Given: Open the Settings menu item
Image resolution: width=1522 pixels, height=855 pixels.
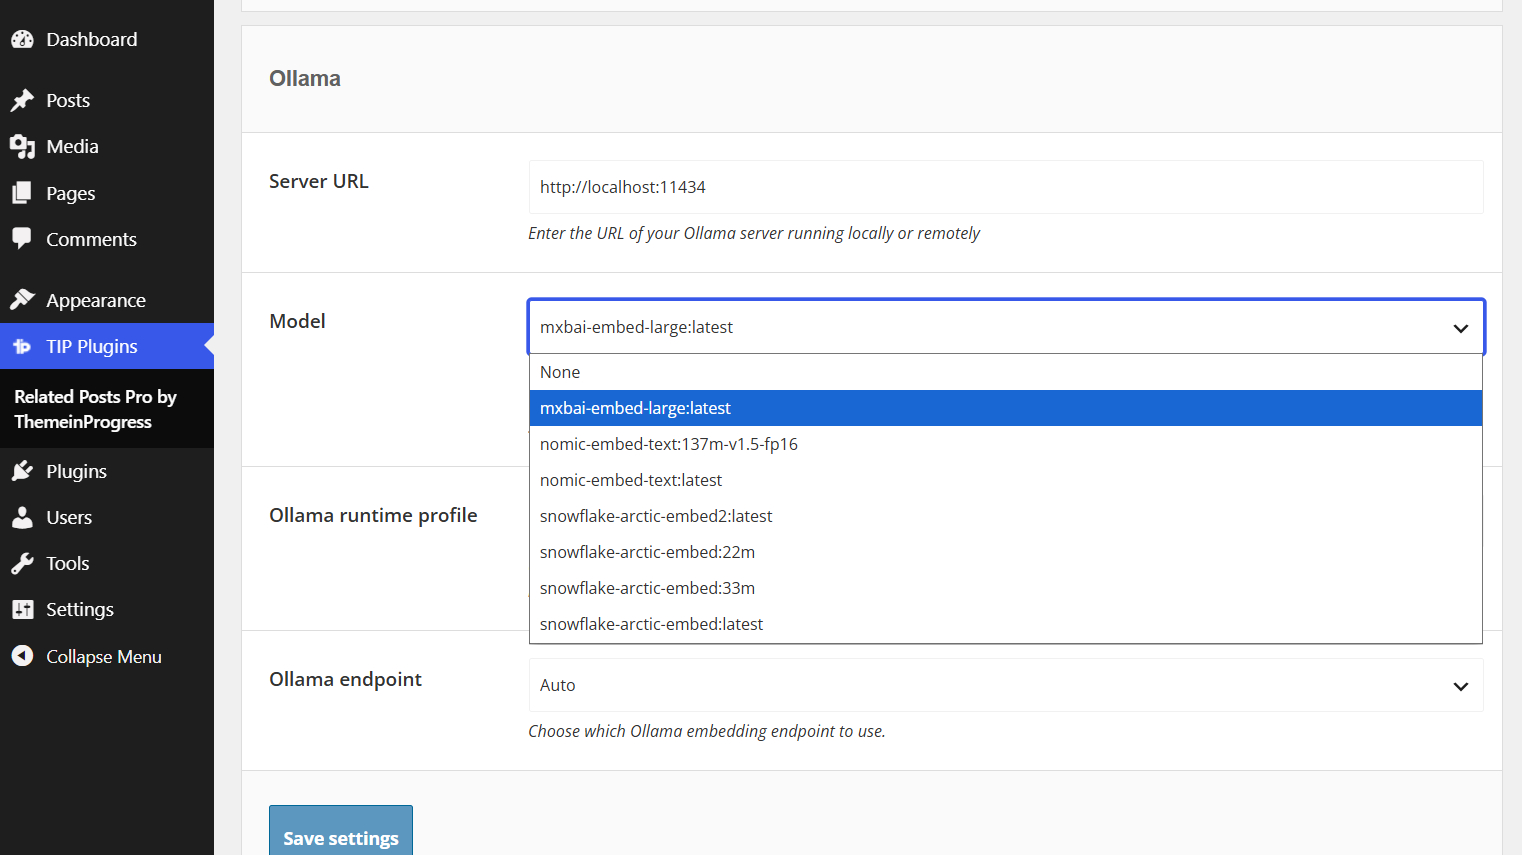Looking at the screenshot, I should [107, 610].
